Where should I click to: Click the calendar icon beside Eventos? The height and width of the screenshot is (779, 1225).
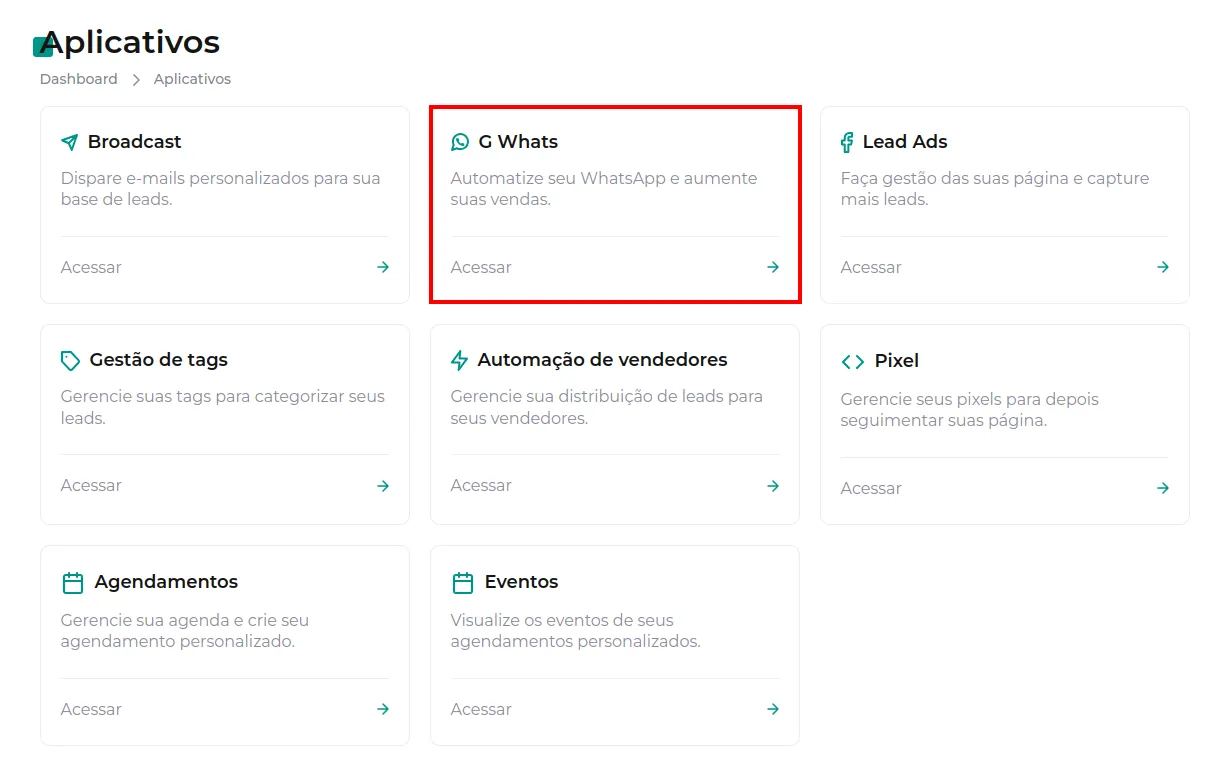(x=462, y=582)
